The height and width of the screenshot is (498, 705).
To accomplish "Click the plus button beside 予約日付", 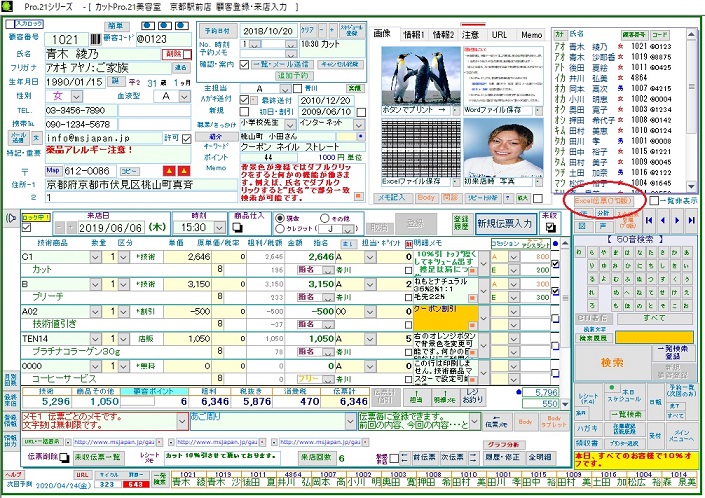I will coord(332,31).
